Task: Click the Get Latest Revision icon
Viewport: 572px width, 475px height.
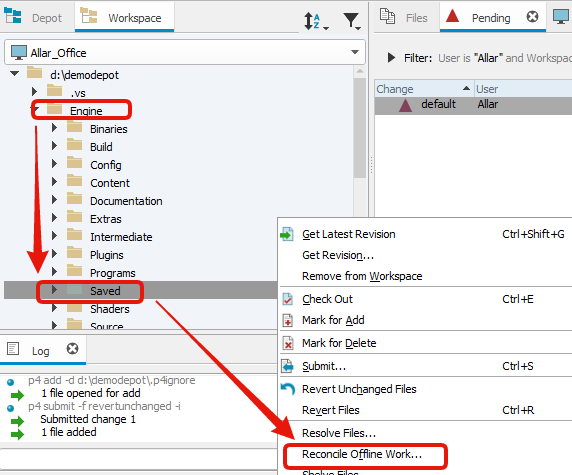Action: coord(287,234)
